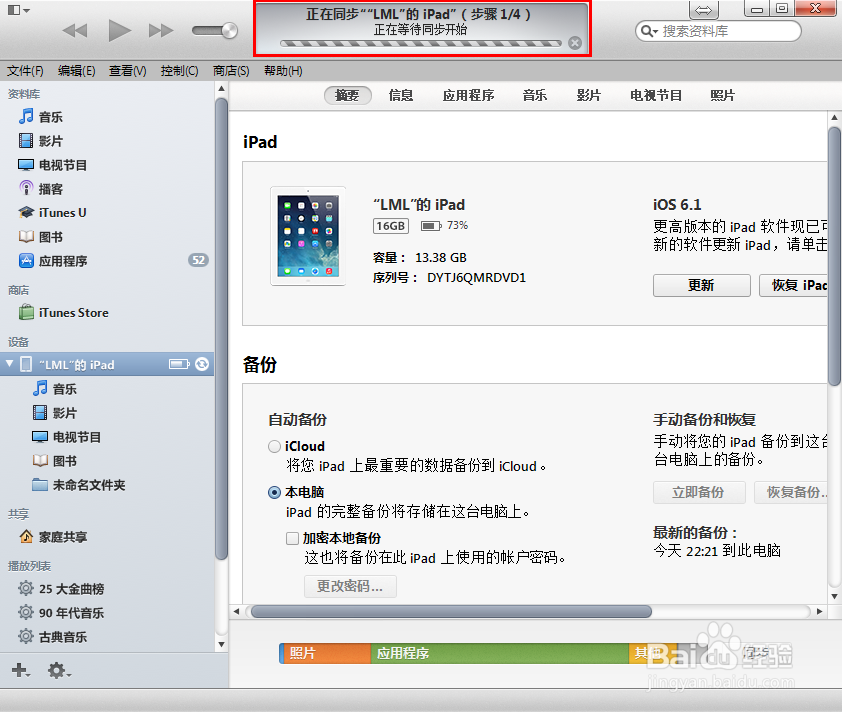Switch to device 音乐 tab
Image resolution: width=842 pixels, height=712 pixels.
[535, 96]
